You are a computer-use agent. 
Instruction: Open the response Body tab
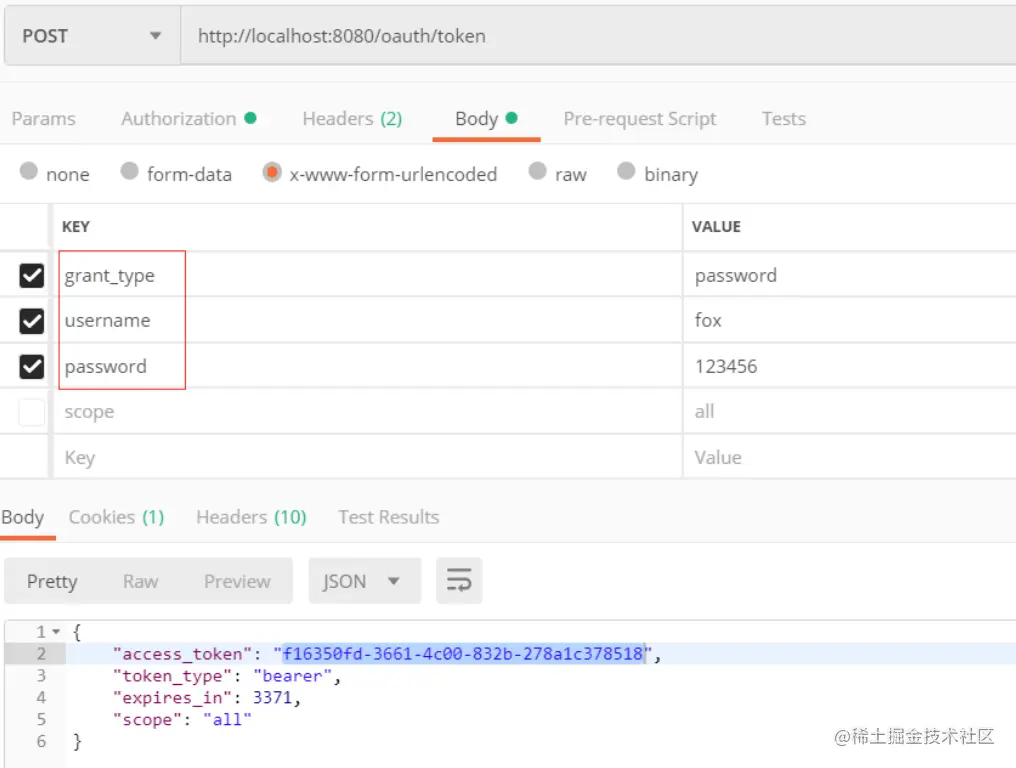(23, 517)
